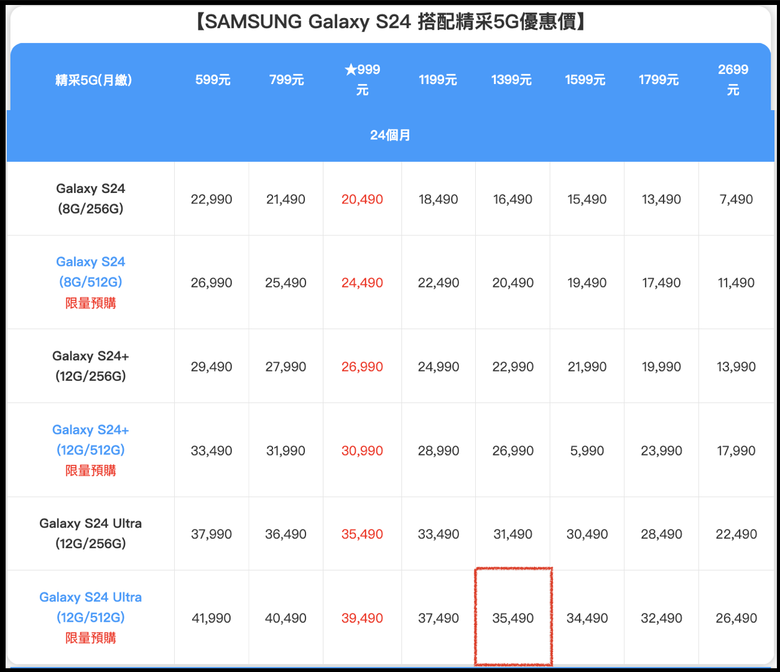Click the 21,990 price cell
The width and height of the screenshot is (780, 672).
point(587,367)
